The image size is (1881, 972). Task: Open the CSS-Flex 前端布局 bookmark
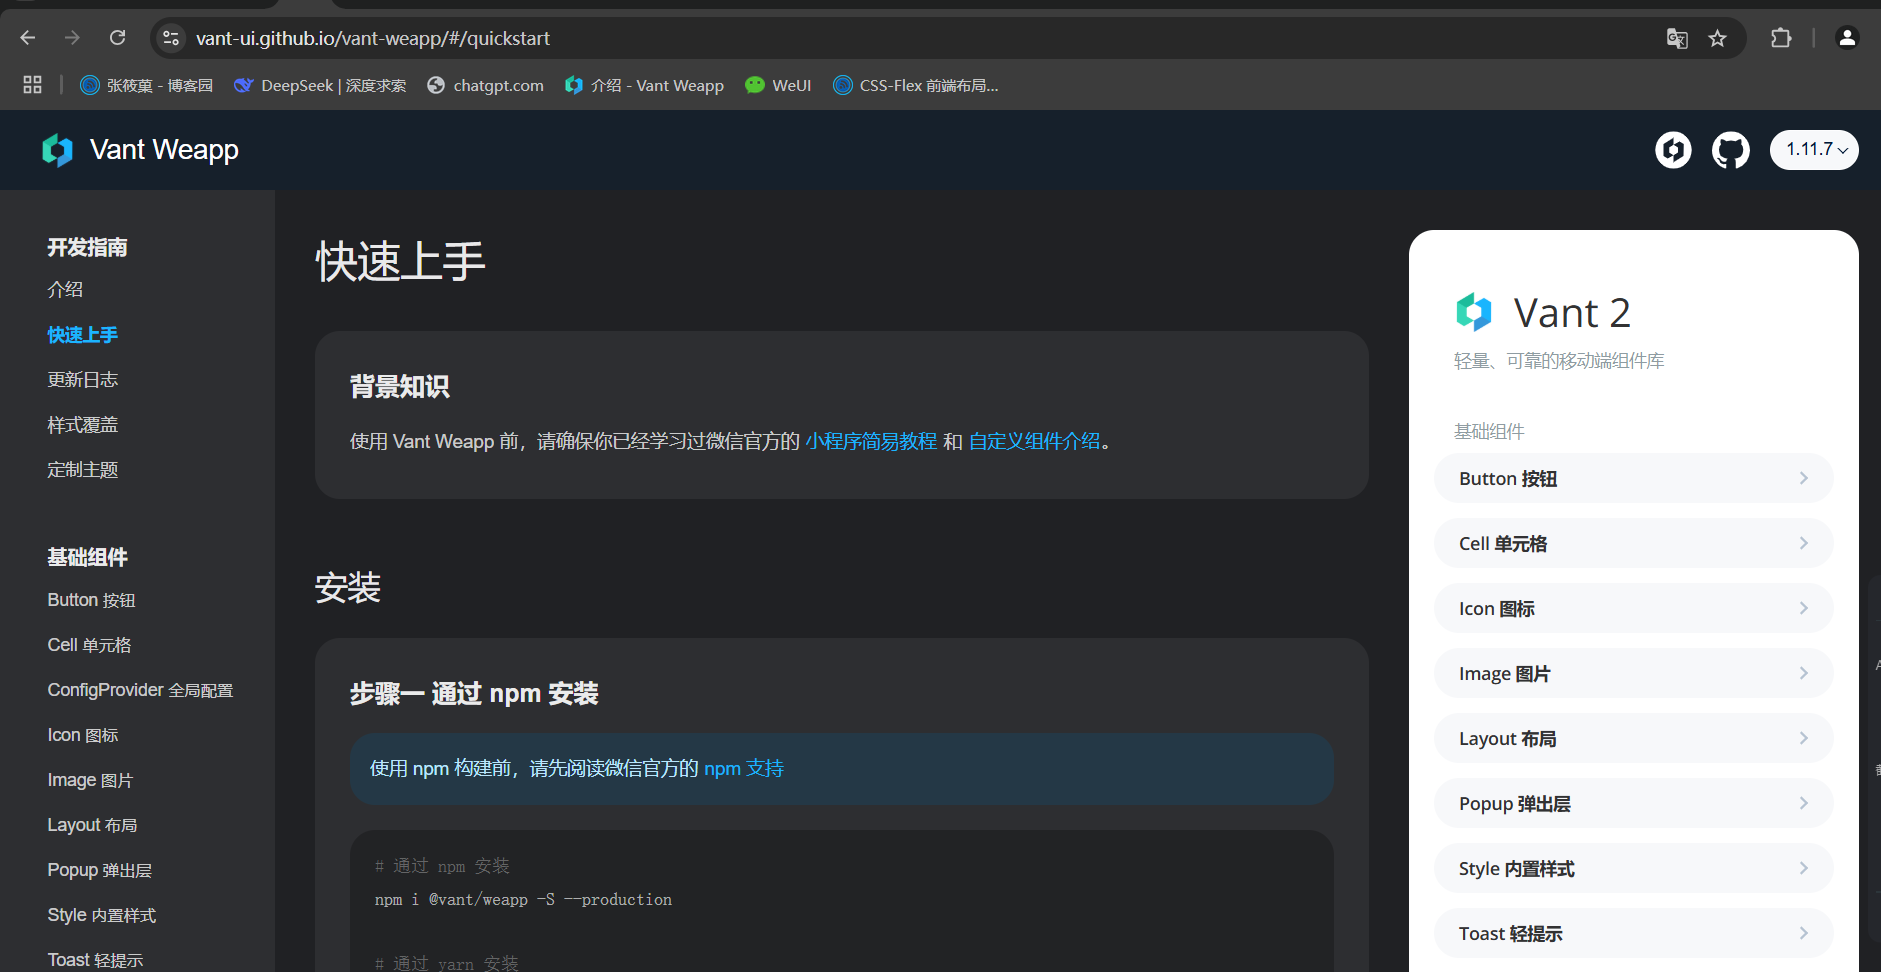pos(915,85)
